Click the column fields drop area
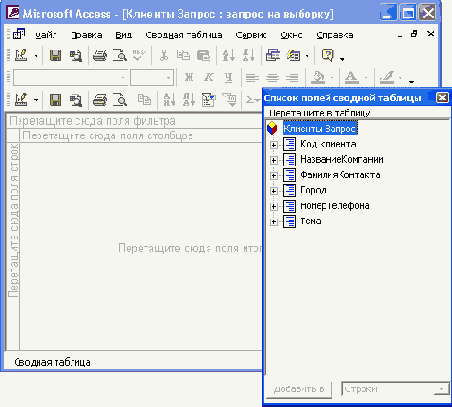 pos(141,136)
